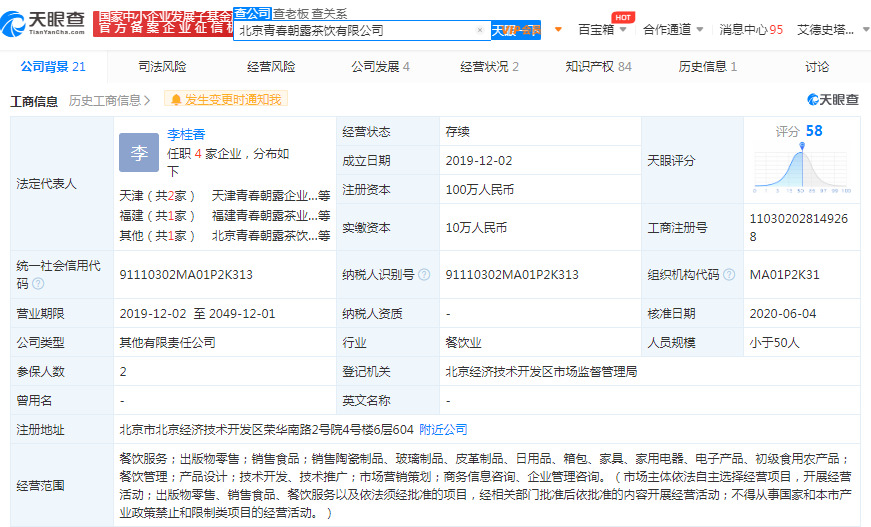871x527 pixels.
Task: Expand the 合作通道 dropdown
Action: (x=673, y=29)
